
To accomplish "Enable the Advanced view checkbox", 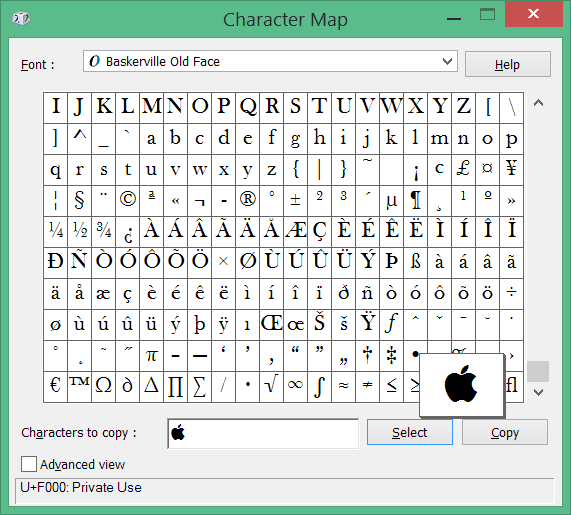I will coord(29,464).
